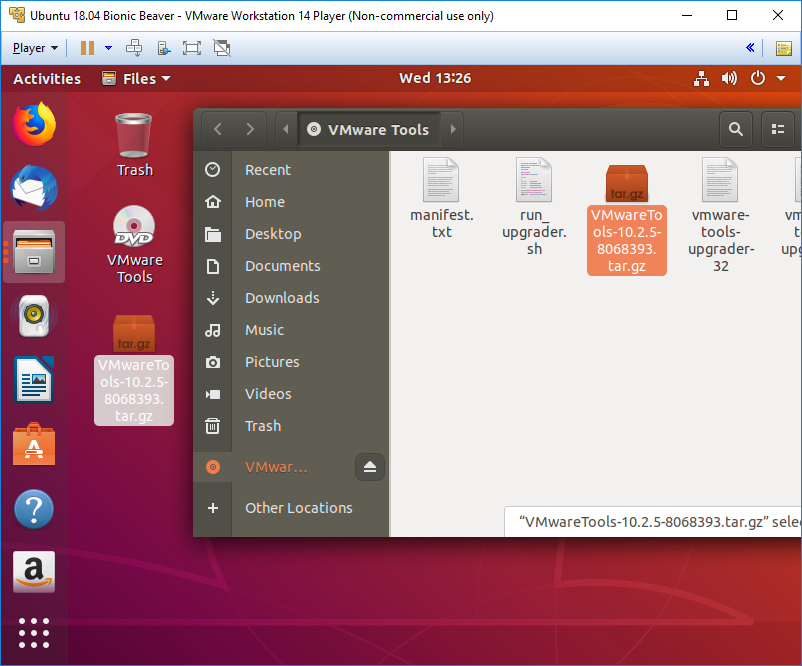Open search in the Files window
The image size is (802, 666).
coord(736,129)
